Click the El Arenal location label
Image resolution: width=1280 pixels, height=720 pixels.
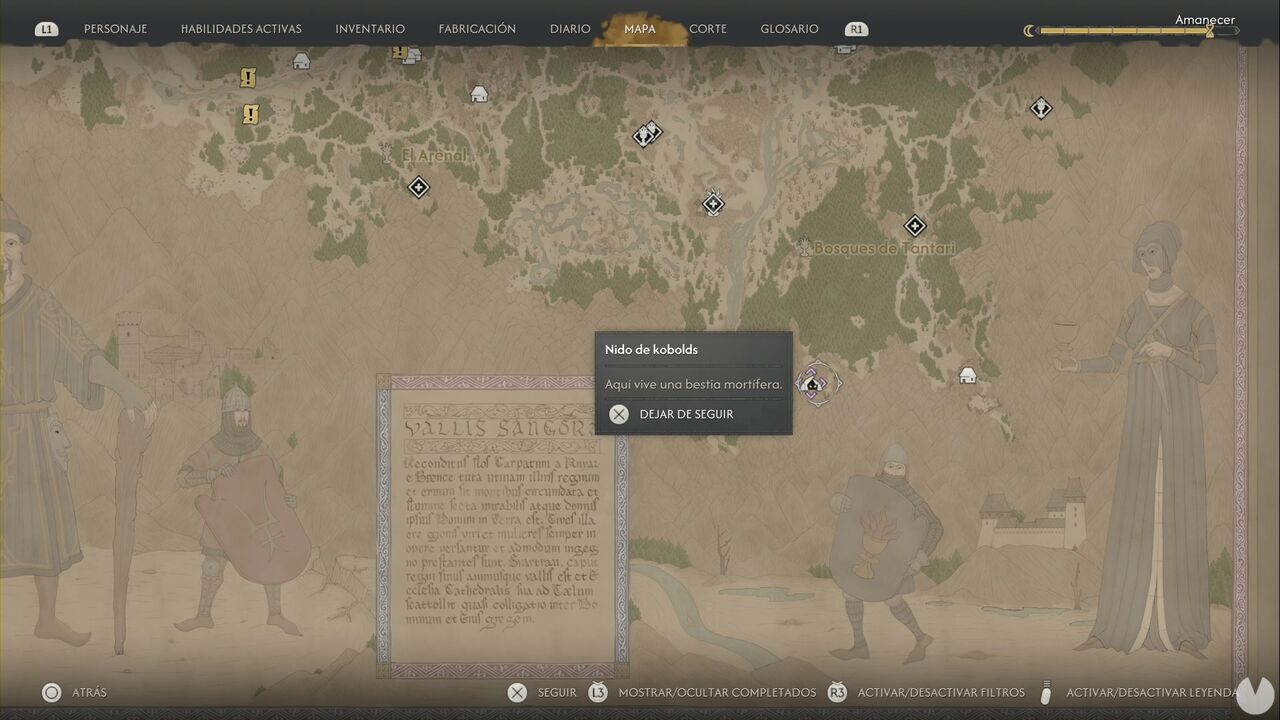click(434, 156)
